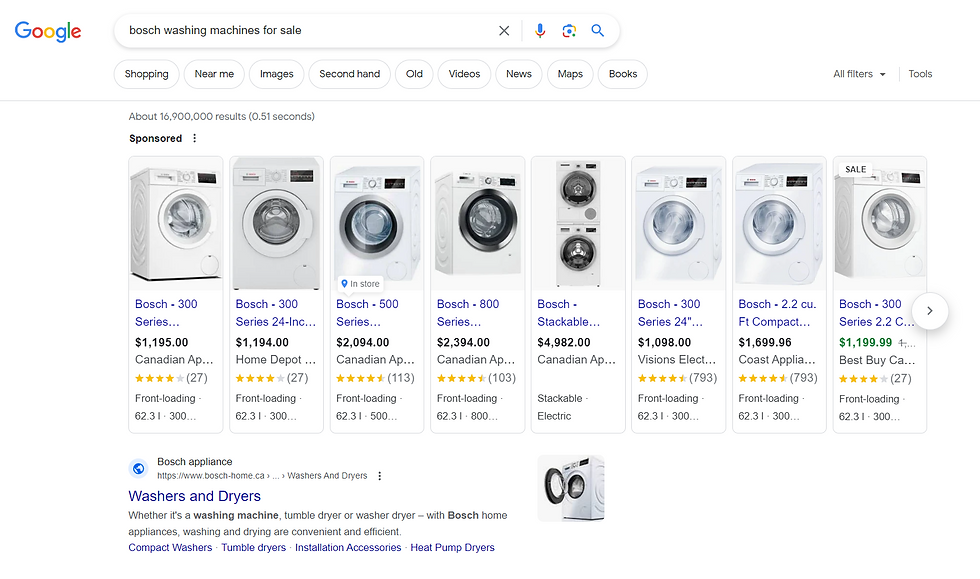The width and height of the screenshot is (980, 579).
Task: Switch to the Books results
Action: pyautogui.click(x=622, y=74)
